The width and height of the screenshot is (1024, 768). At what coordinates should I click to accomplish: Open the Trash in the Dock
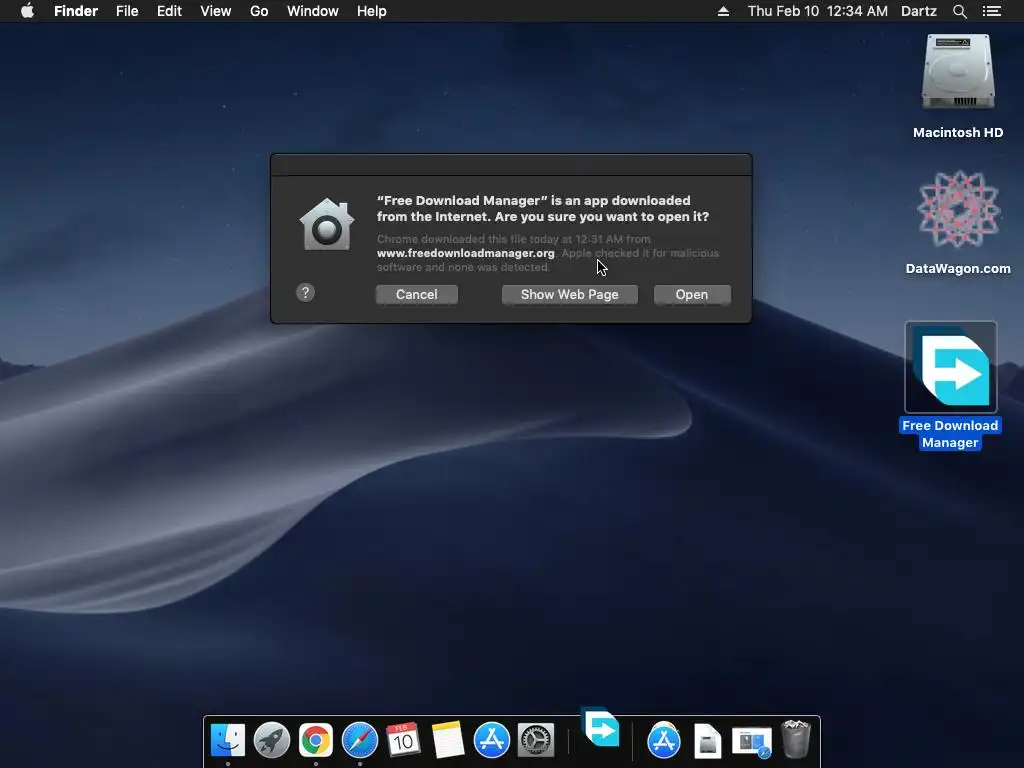click(795, 739)
